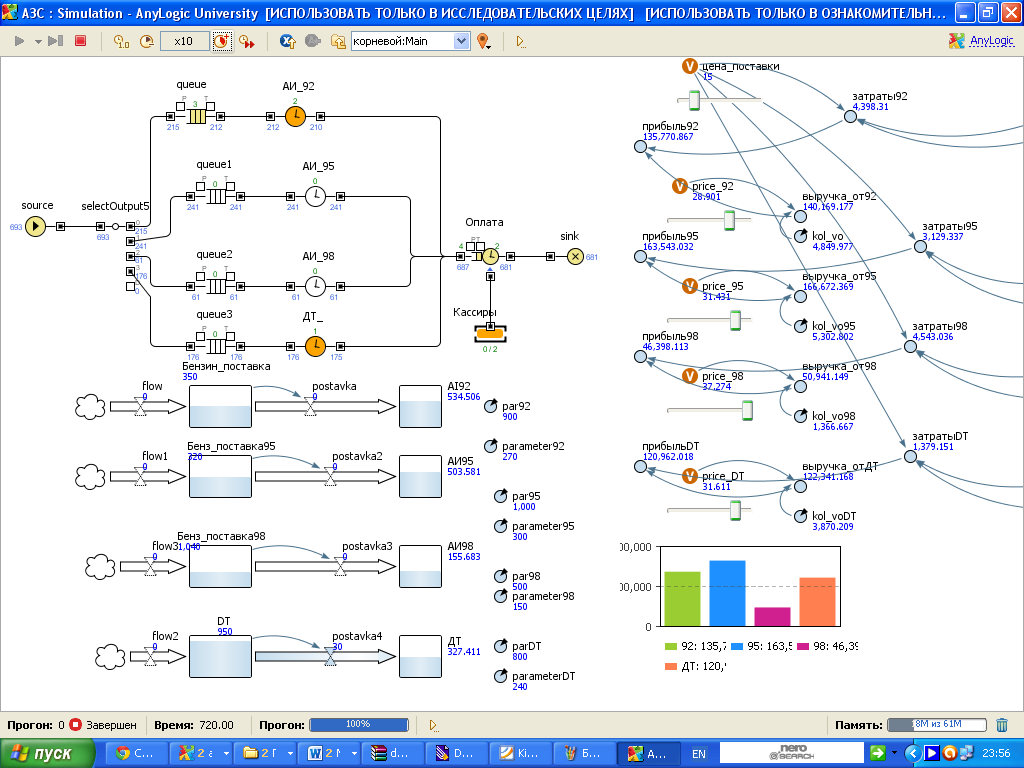Click the orange ДТ legend swatch

pyautogui.click(x=671, y=666)
